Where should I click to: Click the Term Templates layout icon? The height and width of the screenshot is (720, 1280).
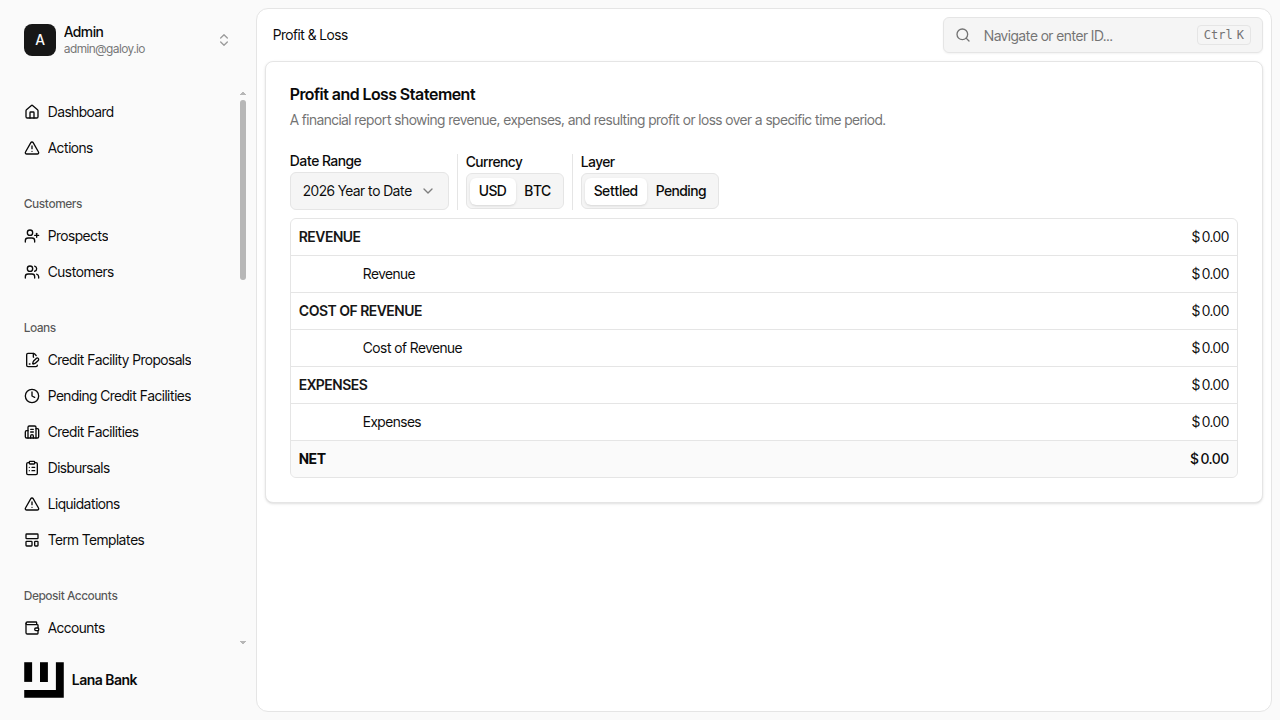click(x=32, y=540)
